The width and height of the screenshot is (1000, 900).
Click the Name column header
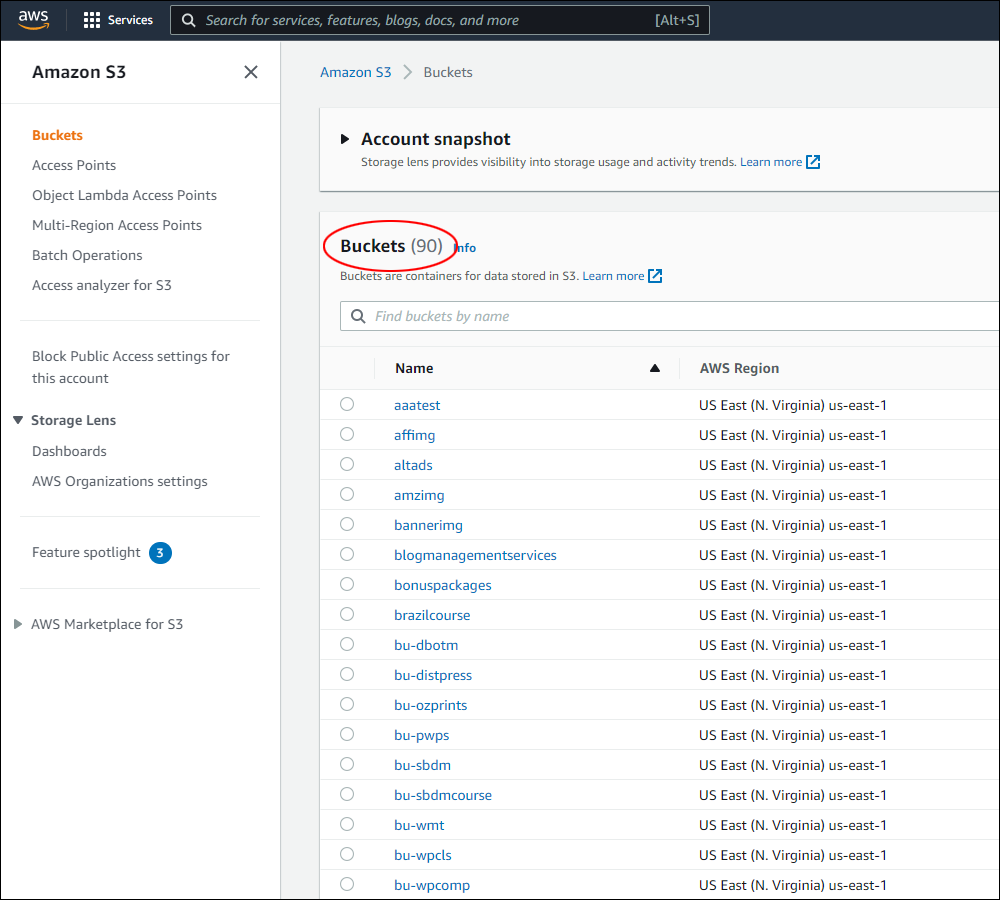414,368
